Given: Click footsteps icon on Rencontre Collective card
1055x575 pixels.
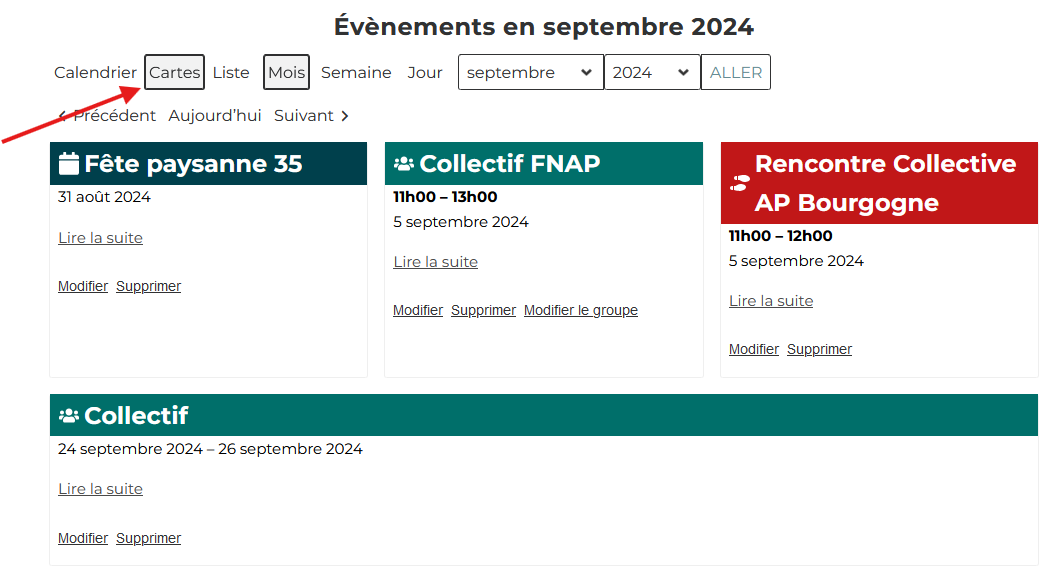Looking at the screenshot, I should tap(740, 183).
